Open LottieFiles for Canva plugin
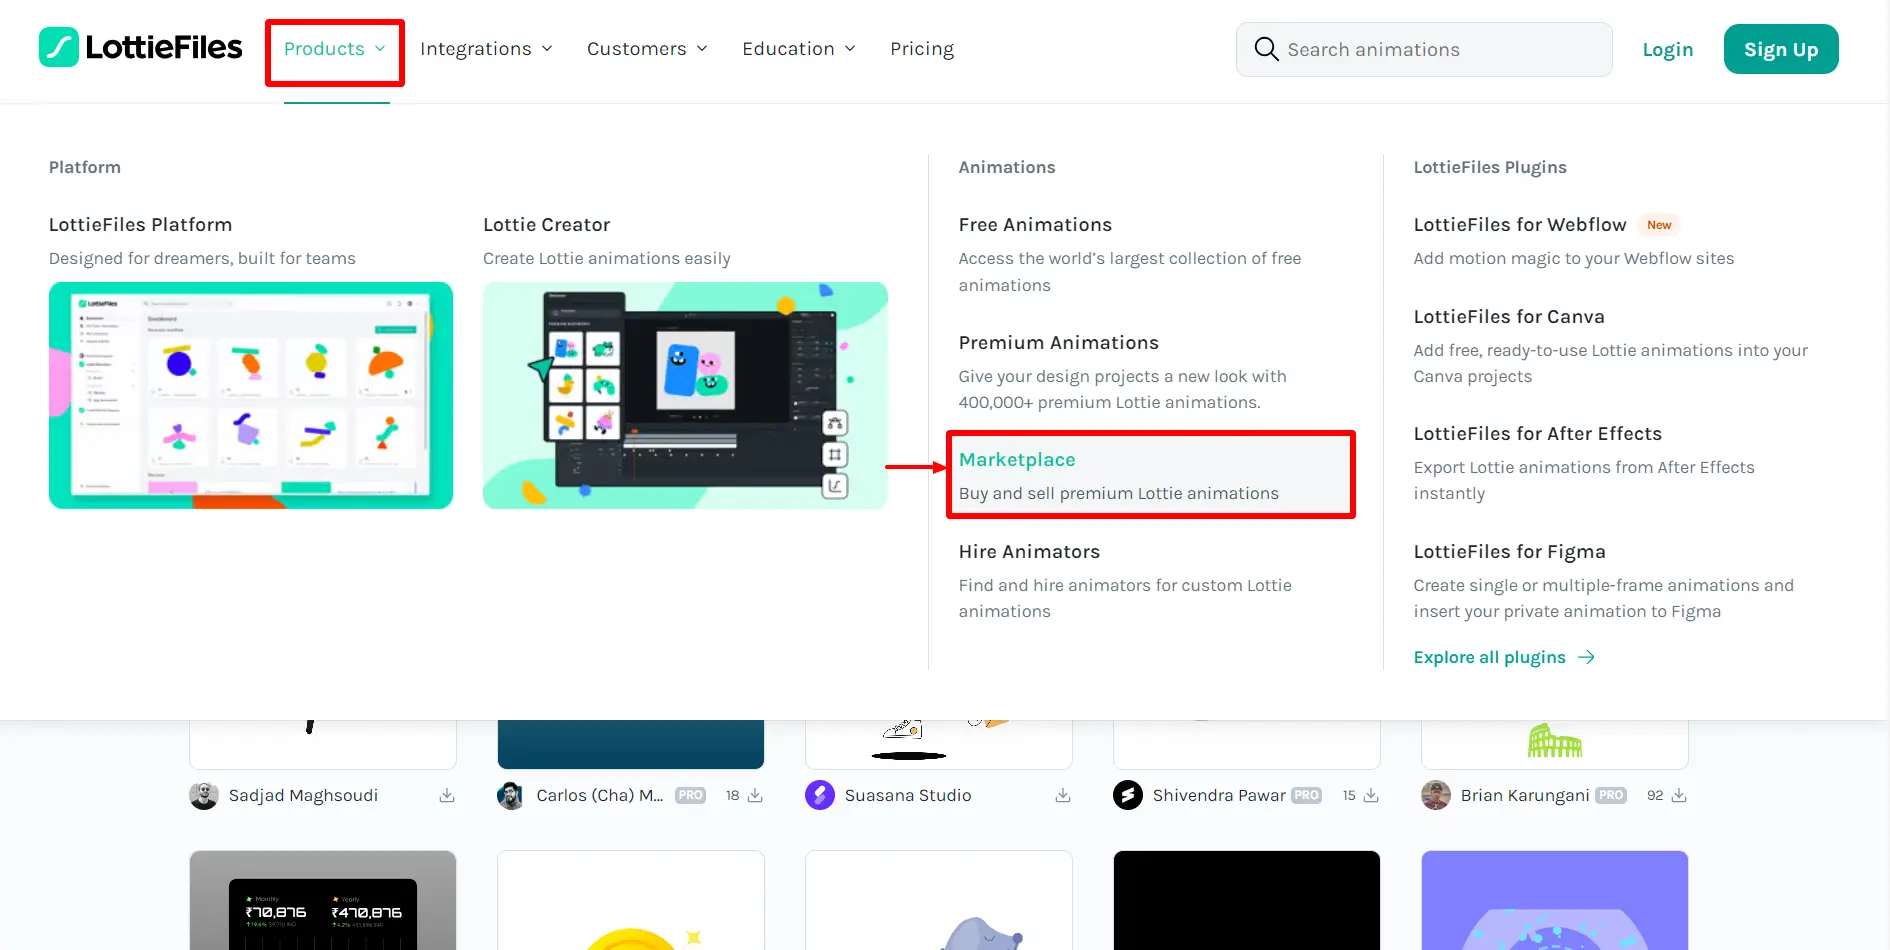Image resolution: width=1890 pixels, height=950 pixels. 1508,317
